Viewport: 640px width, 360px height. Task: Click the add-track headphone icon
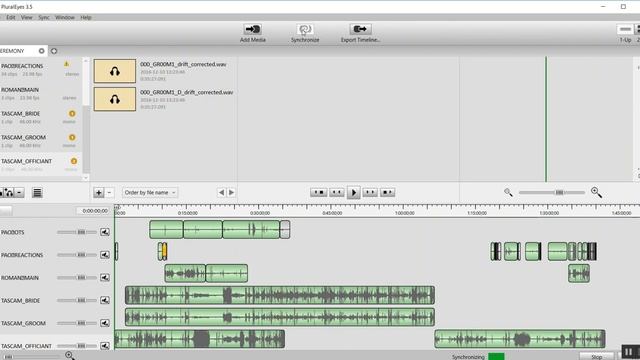8,192
